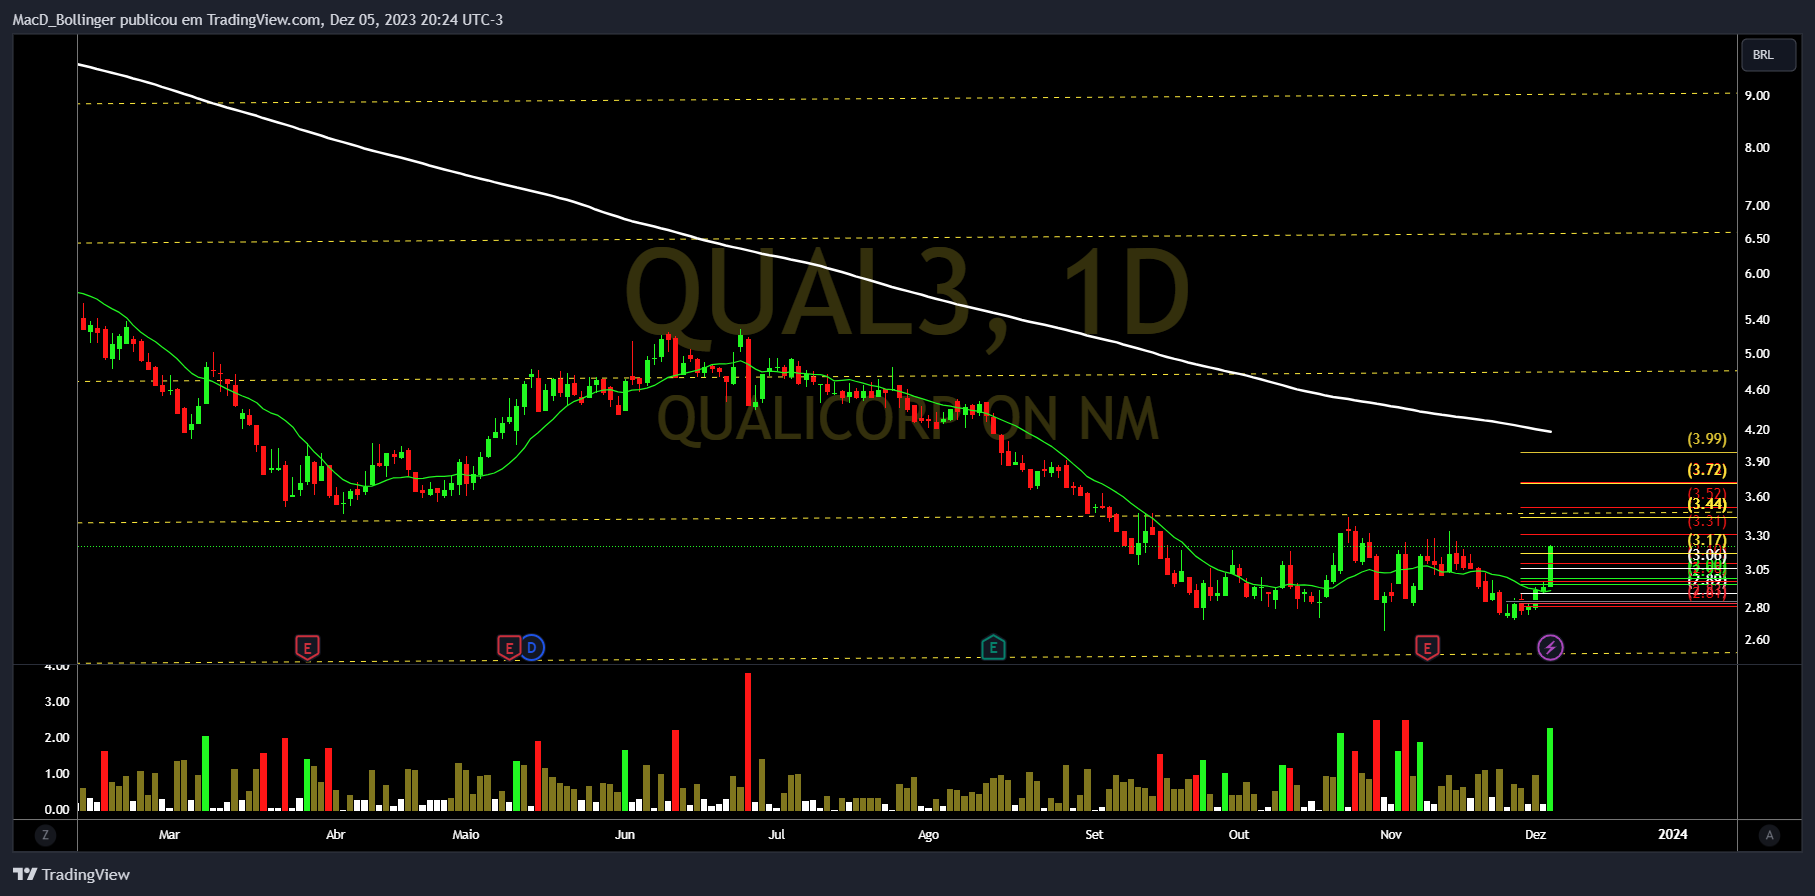
Task: Click the MacD_Bollinger publication header text
Action: click(258, 20)
